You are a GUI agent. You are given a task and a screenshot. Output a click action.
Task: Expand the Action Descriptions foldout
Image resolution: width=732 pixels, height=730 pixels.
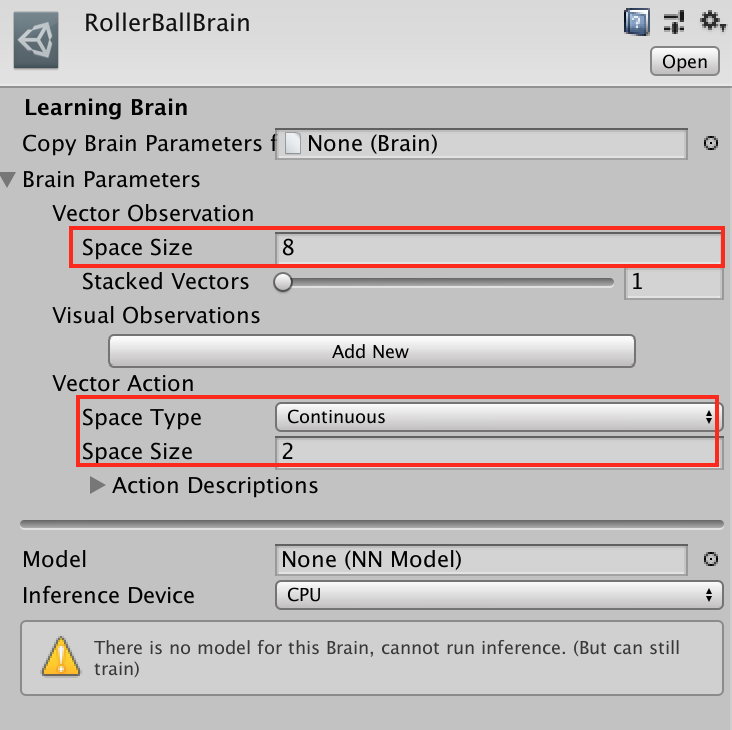point(98,486)
